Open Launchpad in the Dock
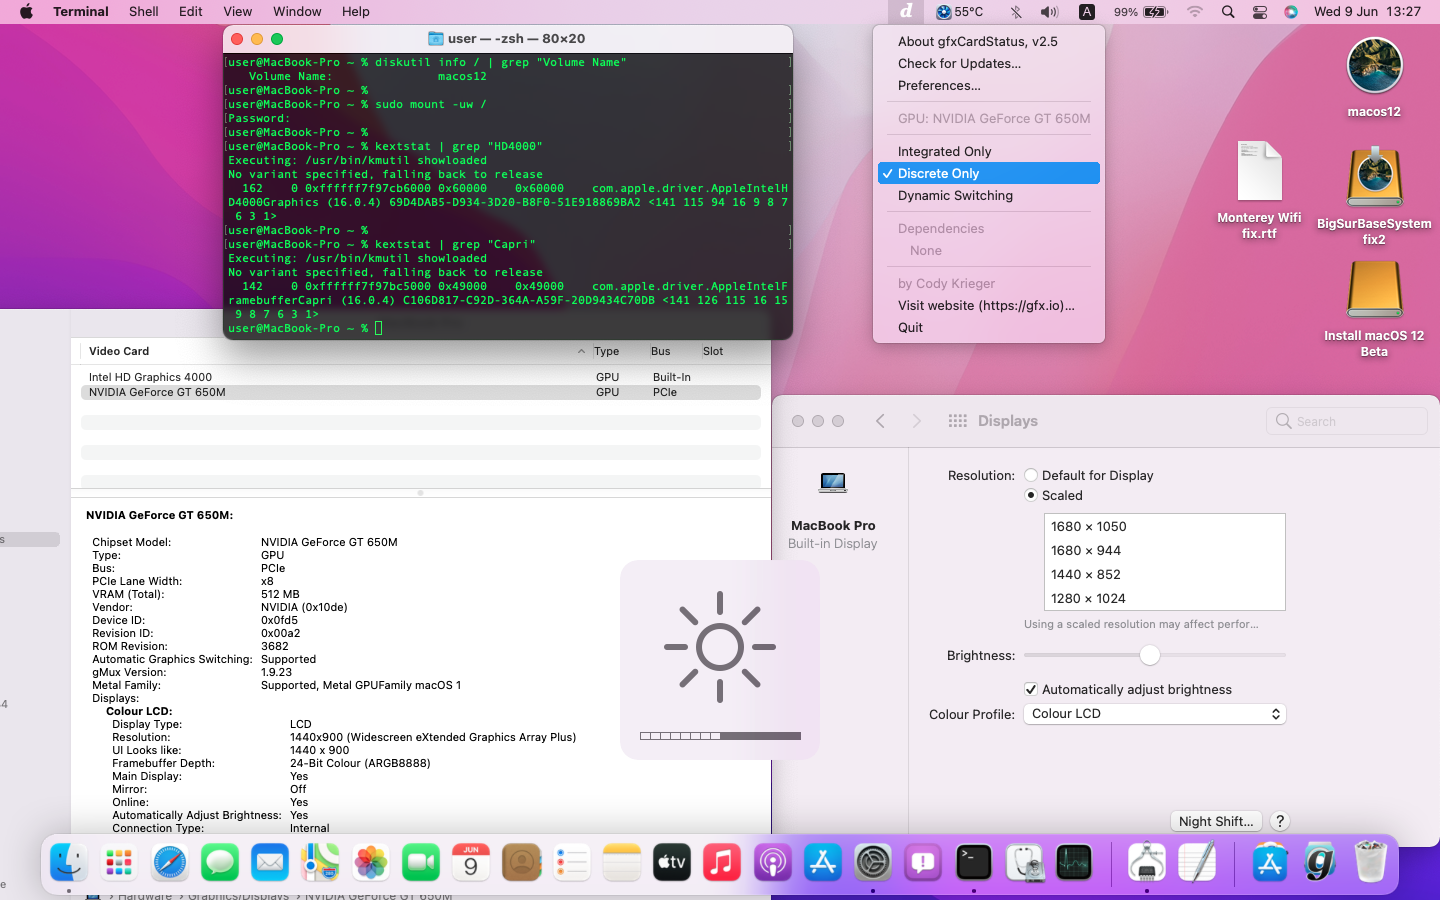Screen dimensions: 1440x900 tap(119, 862)
